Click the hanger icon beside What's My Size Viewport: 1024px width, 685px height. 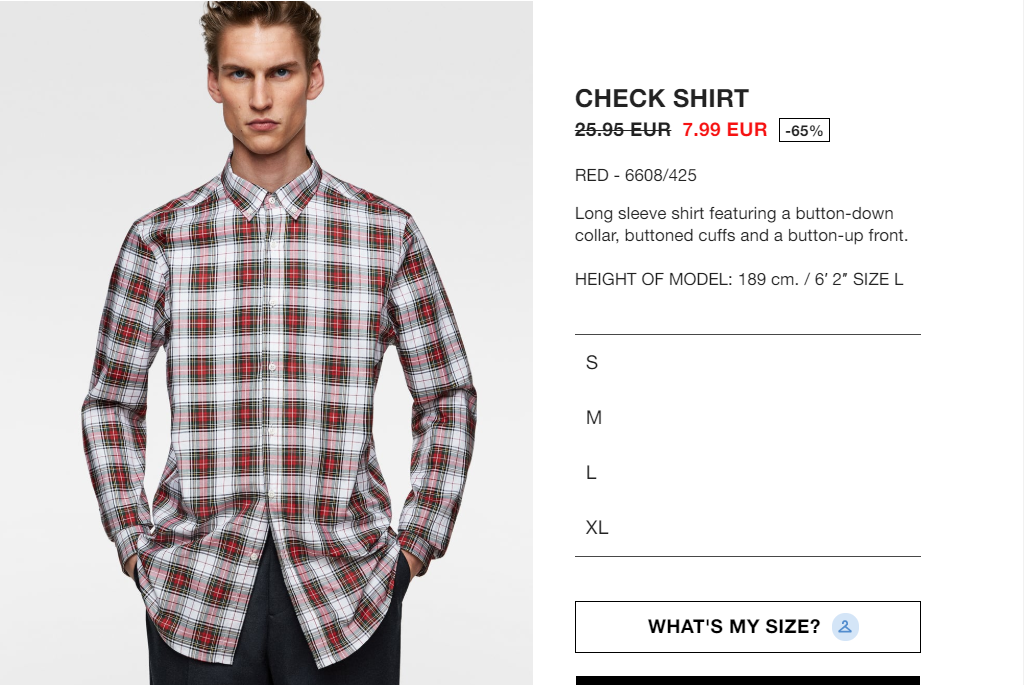point(845,627)
